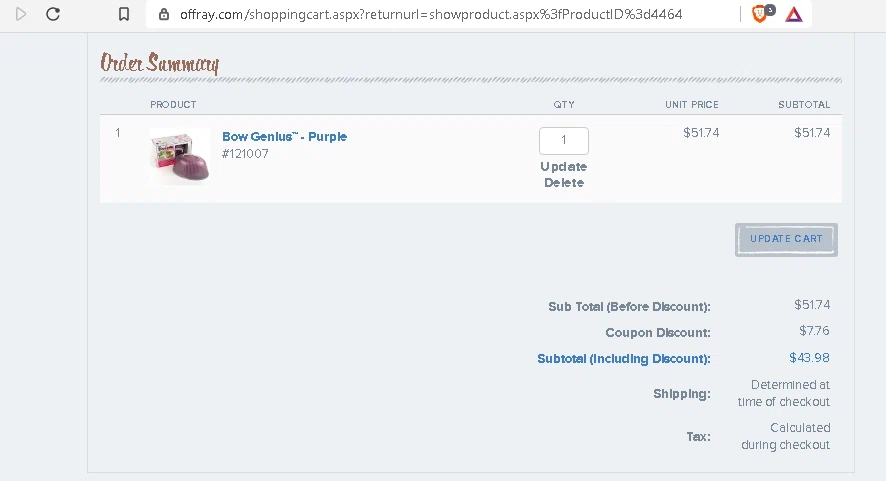Delete the Bow Genius item from cart

pyautogui.click(x=564, y=183)
